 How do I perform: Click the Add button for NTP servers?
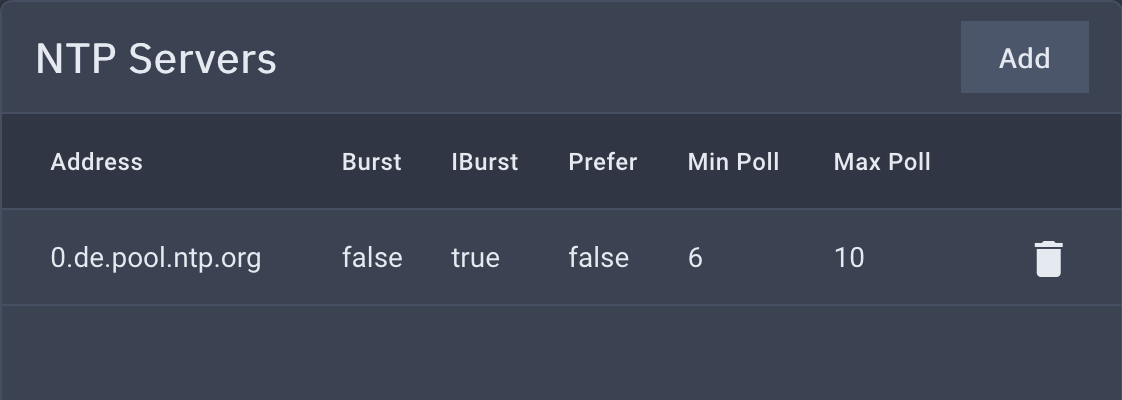pyautogui.click(x=1025, y=57)
